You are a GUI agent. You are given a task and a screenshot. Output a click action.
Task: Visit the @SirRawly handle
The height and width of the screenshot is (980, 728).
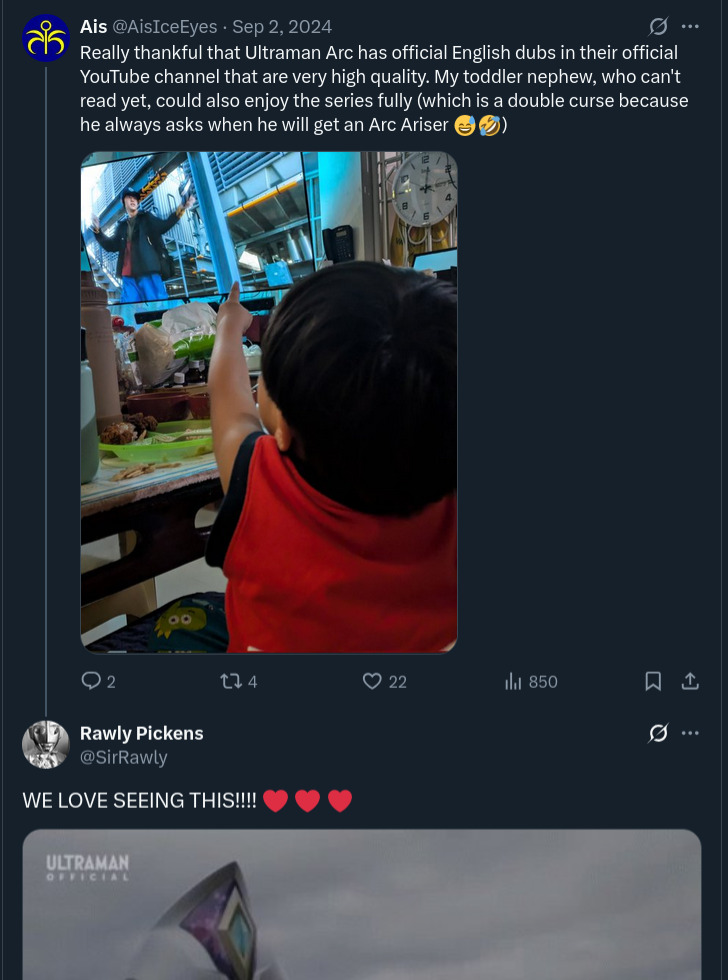point(123,757)
